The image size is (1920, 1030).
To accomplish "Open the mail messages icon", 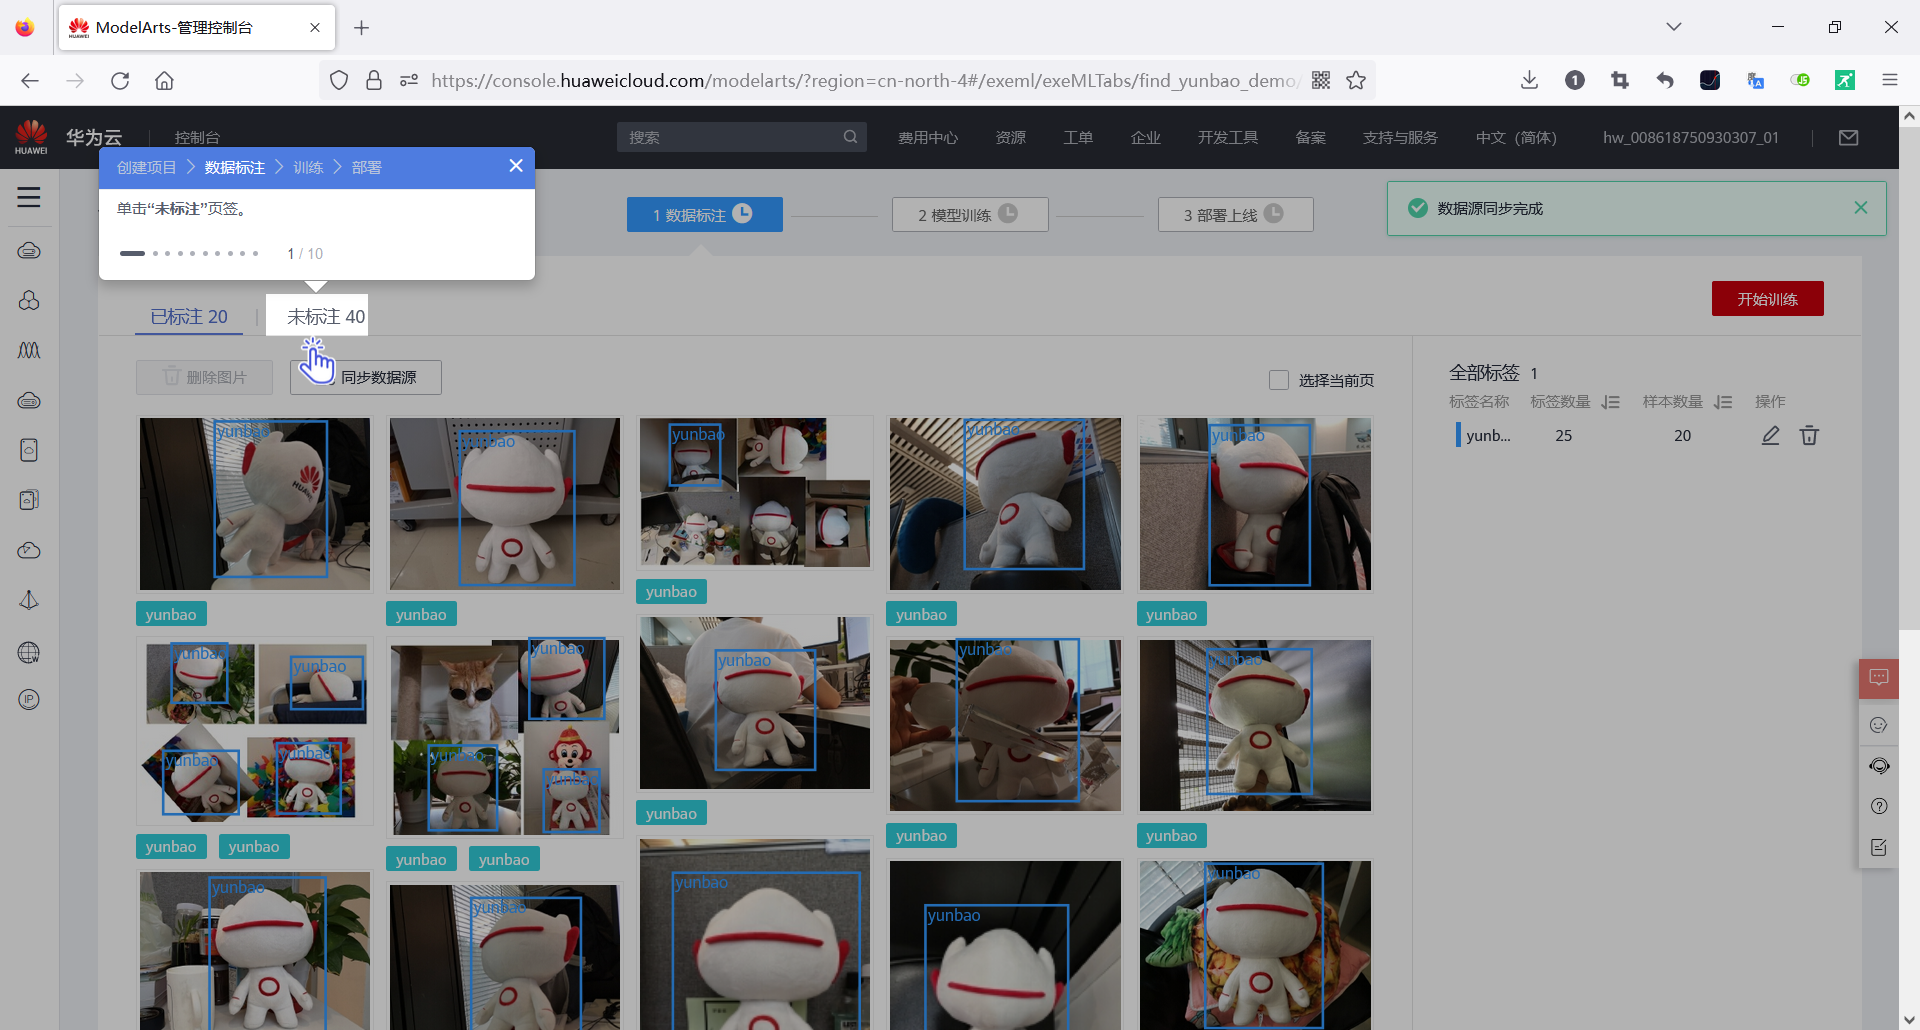I will click(x=1848, y=137).
